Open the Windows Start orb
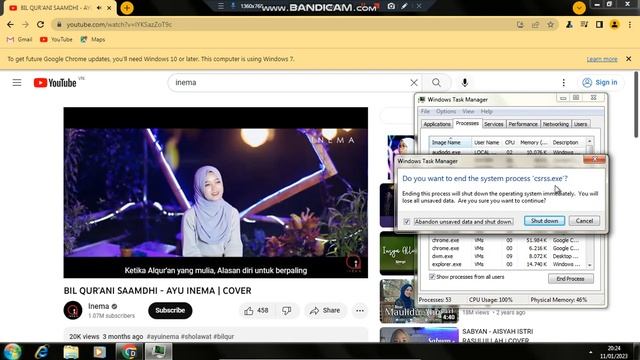This screenshot has height=360, width=640. click(12, 351)
